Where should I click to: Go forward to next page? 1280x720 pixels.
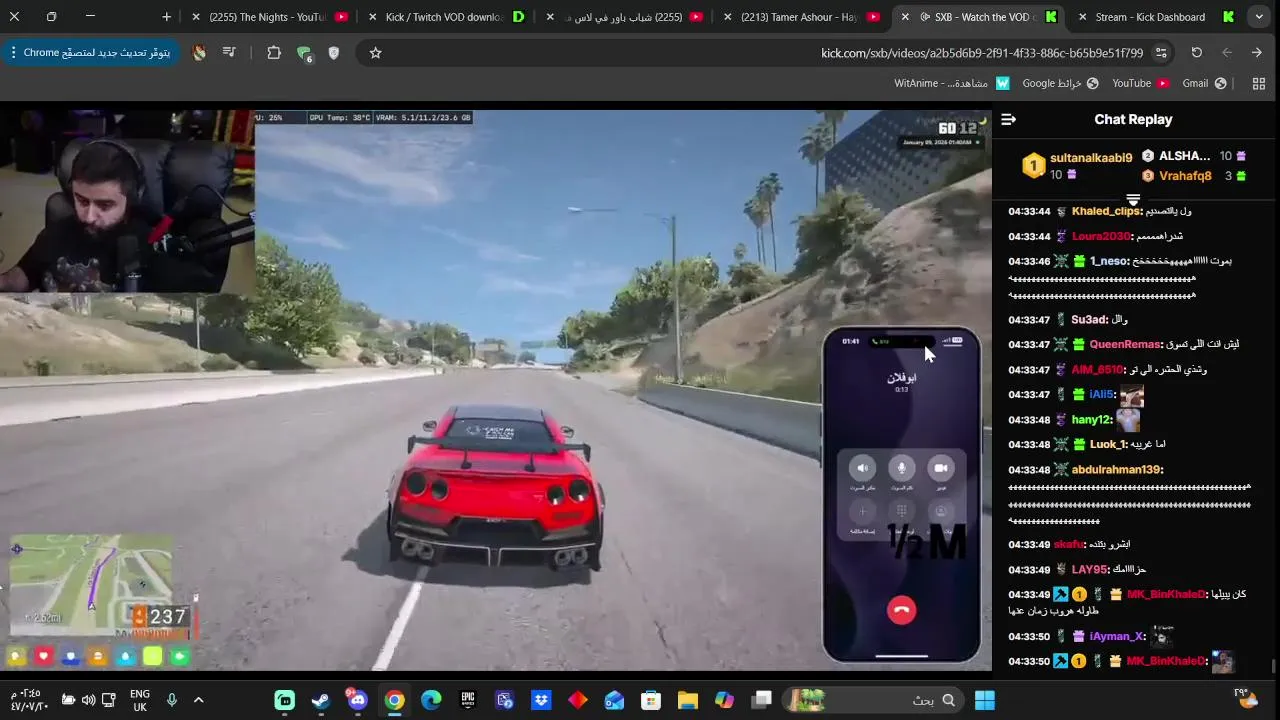tap(1227, 53)
